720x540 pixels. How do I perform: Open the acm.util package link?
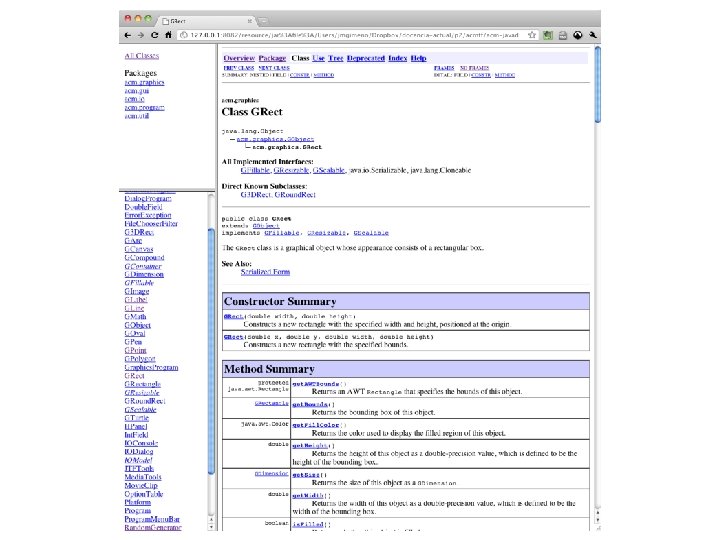pos(137,115)
